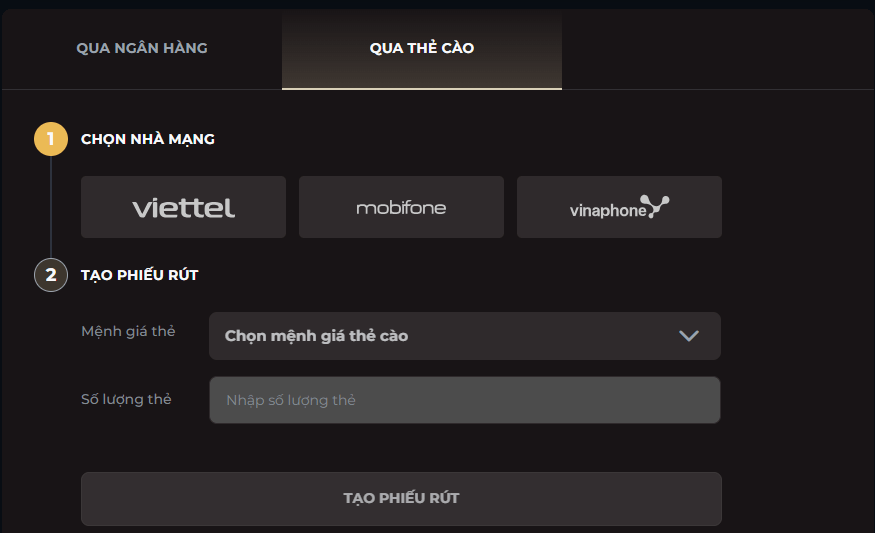Click the Vinaphone three-dot symbol
Viewport: 875px width, 533px height.
coord(656,205)
